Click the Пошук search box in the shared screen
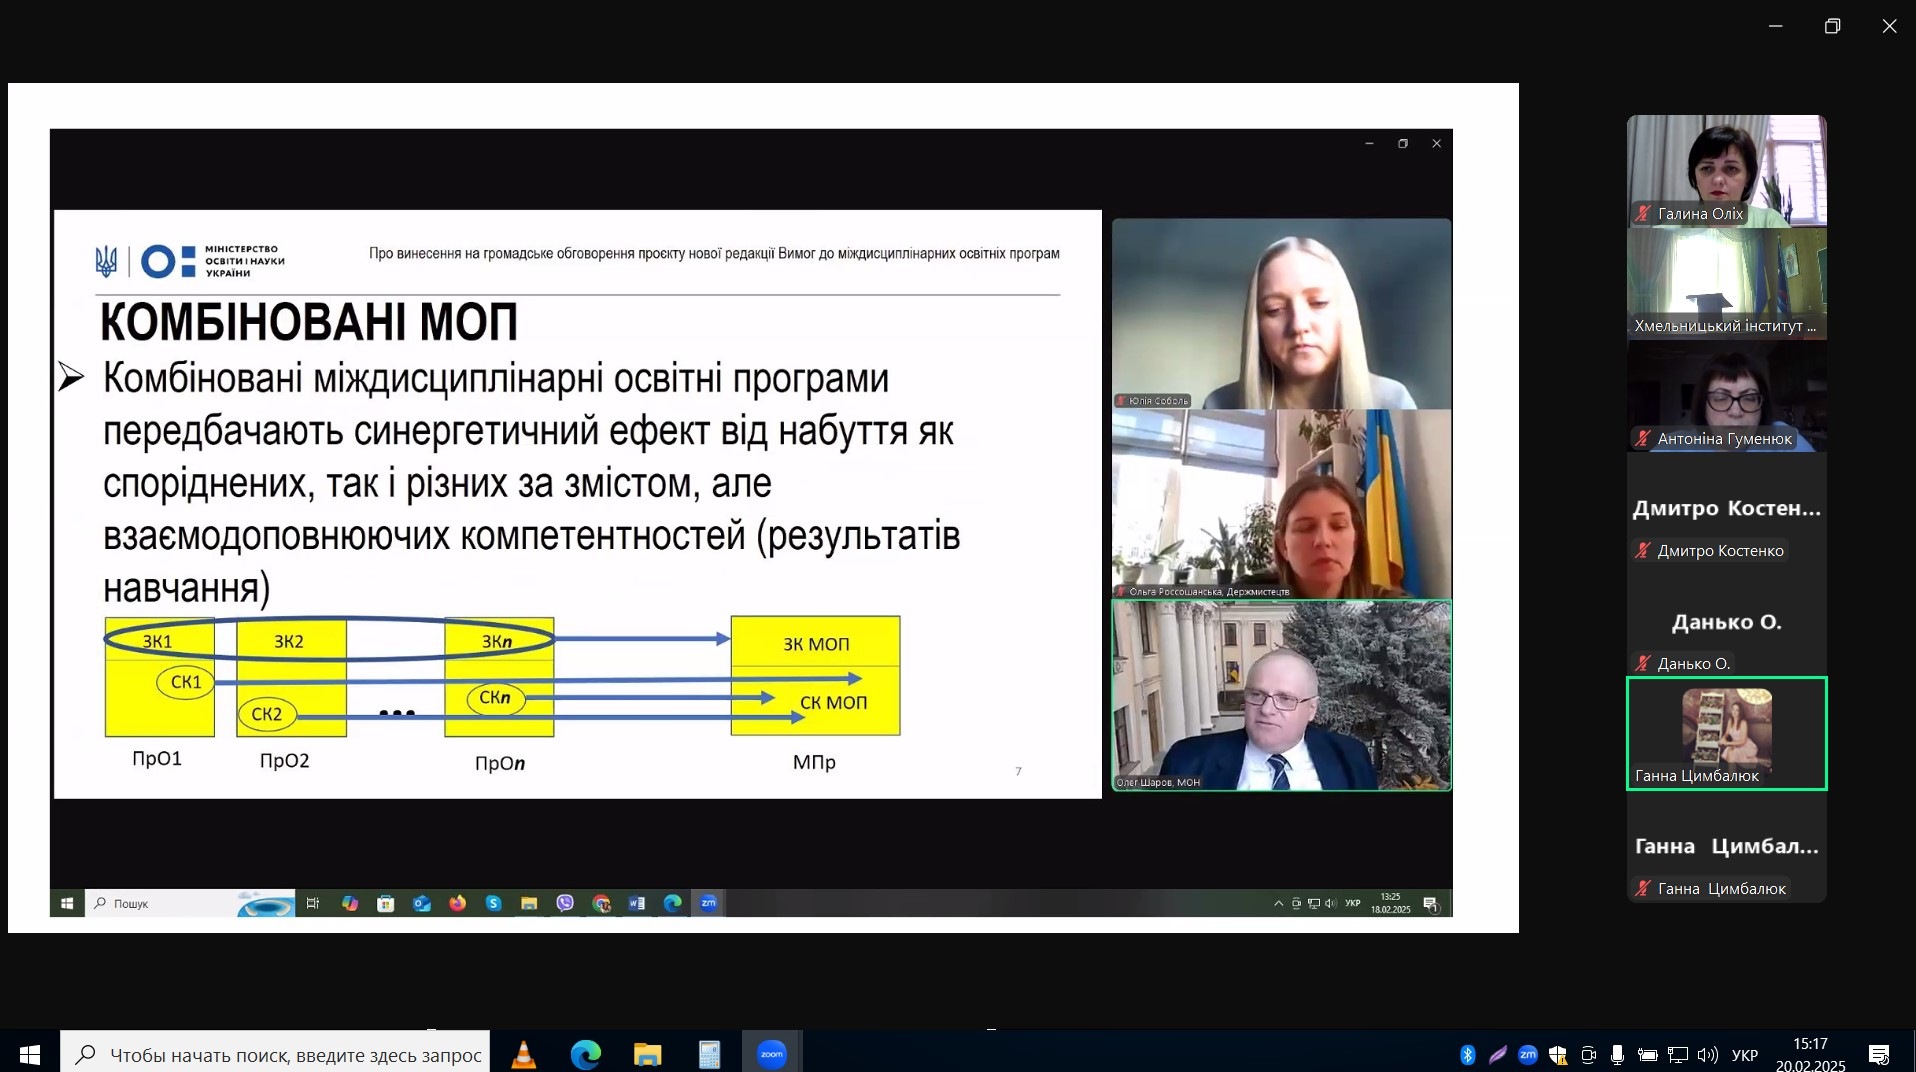The width and height of the screenshot is (1916, 1072). [x=190, y=903]
